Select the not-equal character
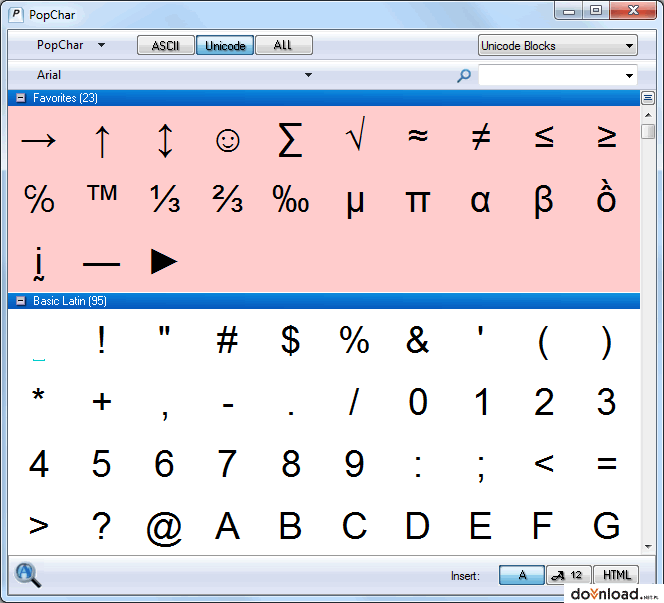 click(481, 136)
